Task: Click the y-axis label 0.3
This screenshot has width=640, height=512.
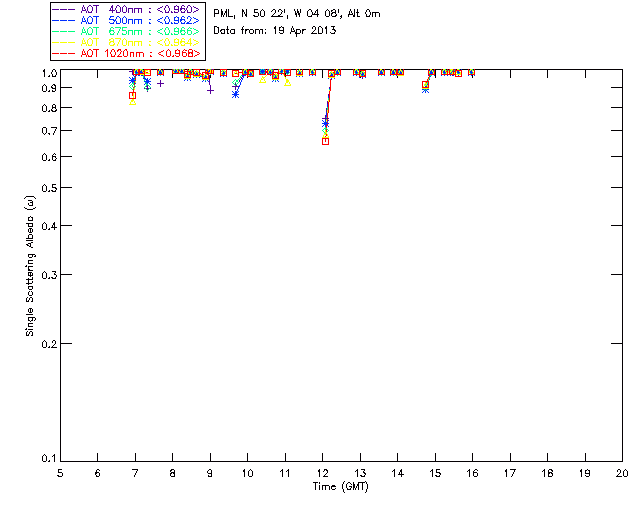Action: [49, 275]
